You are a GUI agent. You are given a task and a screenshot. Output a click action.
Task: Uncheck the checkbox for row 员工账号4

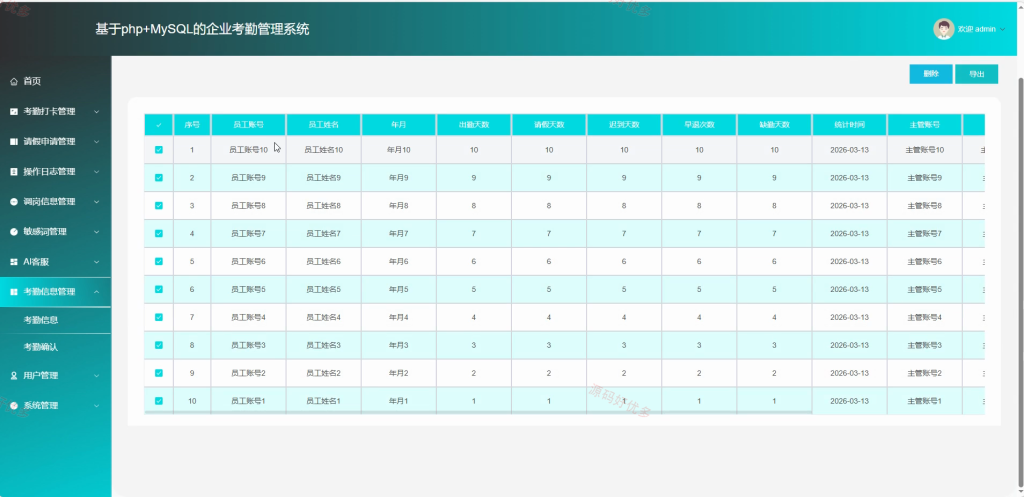click(x=159, y=317)
